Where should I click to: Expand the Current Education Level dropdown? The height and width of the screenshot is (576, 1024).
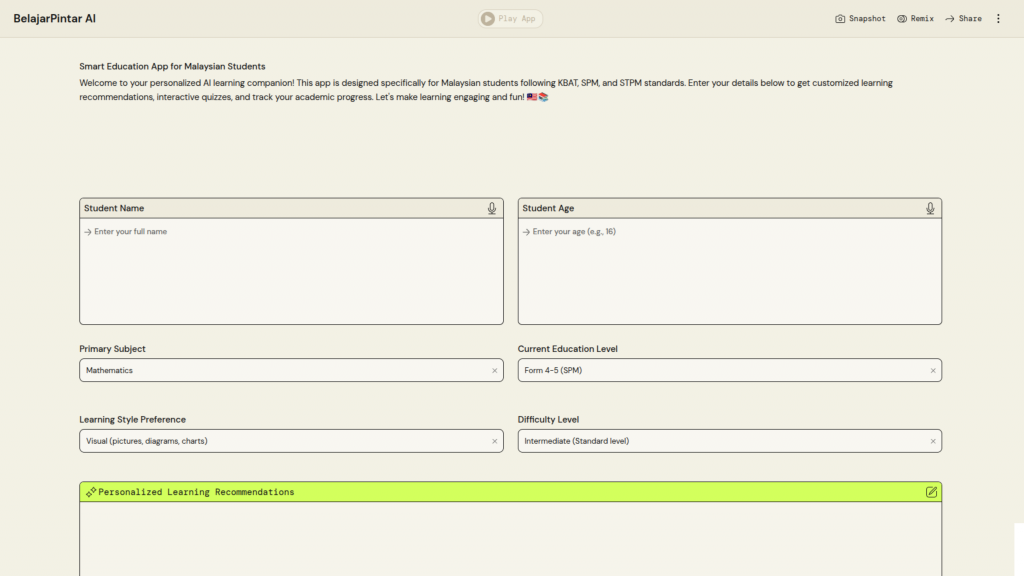click(x=718, y=370)
